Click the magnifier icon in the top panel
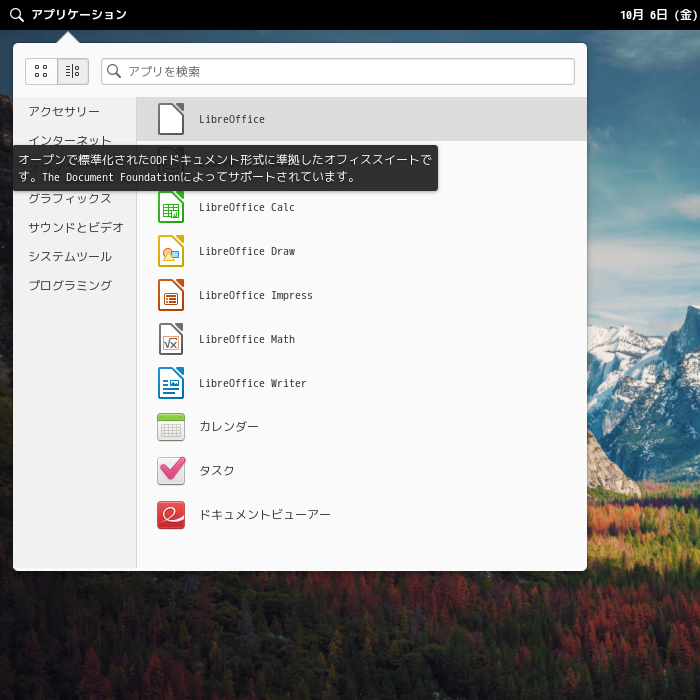This screenshot has height=700, width=700. [x=17, y=15]
